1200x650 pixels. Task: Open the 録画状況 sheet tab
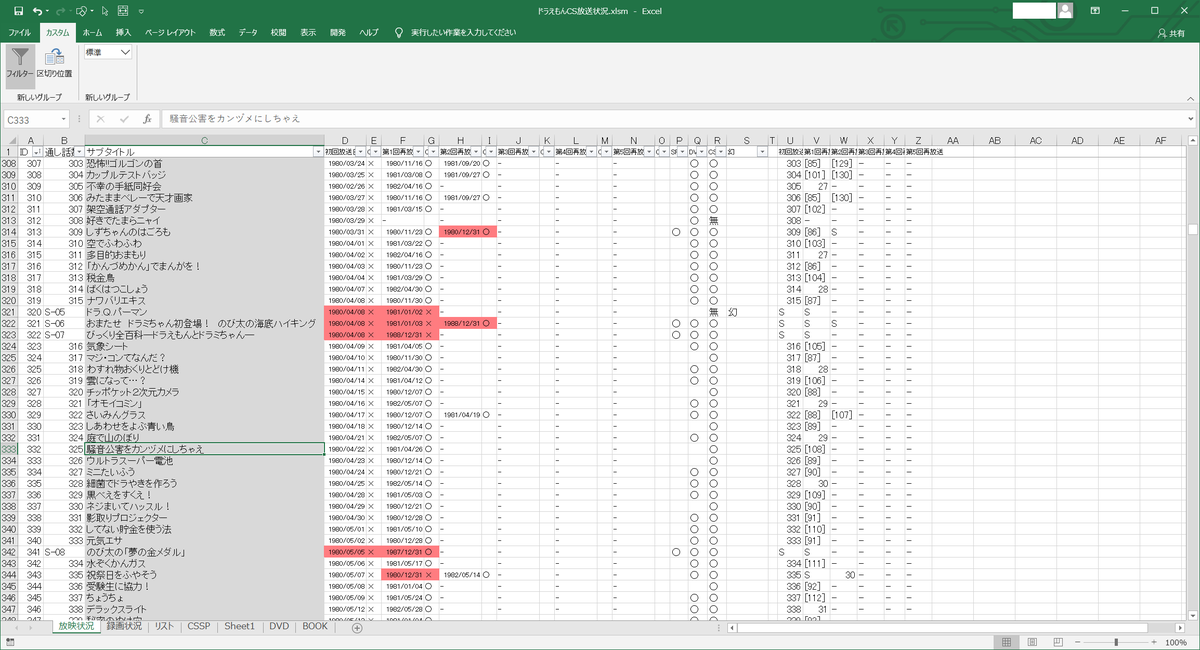point(125,626)
